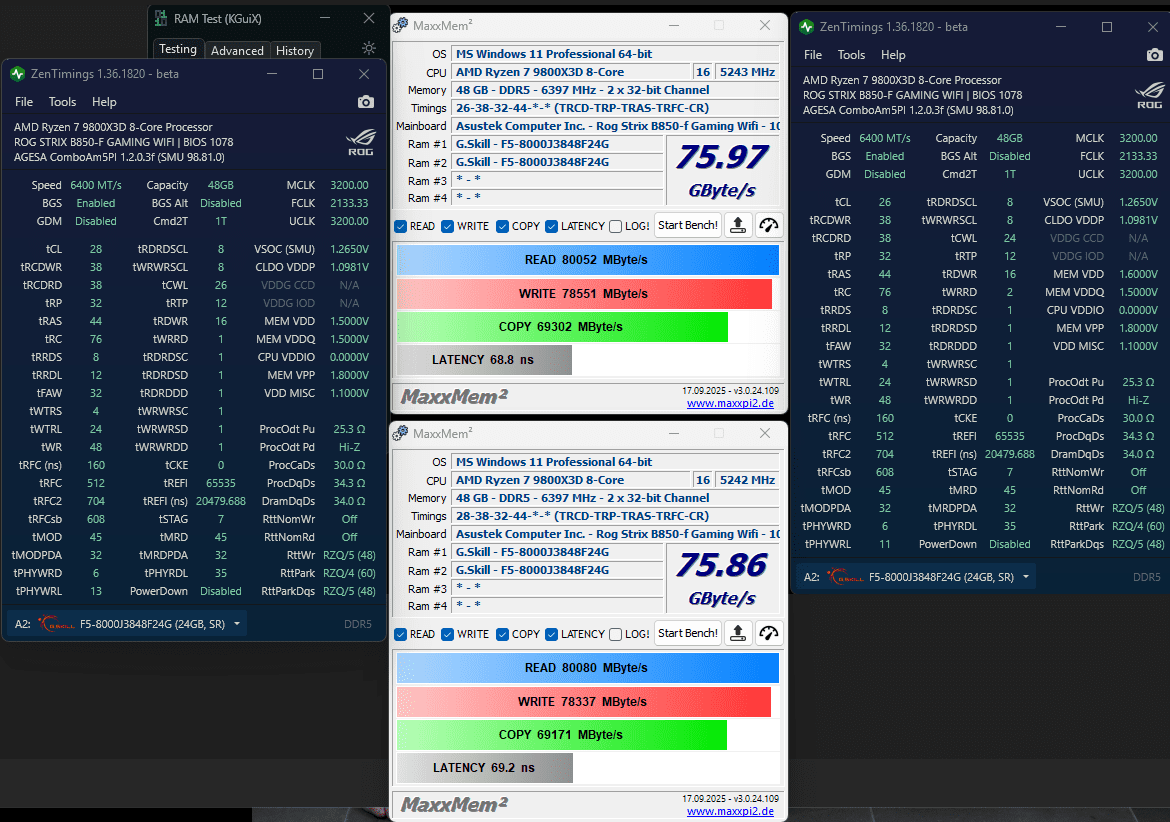Click the LATENCY 68.8 ns result bar

click(x=484, y=360)
